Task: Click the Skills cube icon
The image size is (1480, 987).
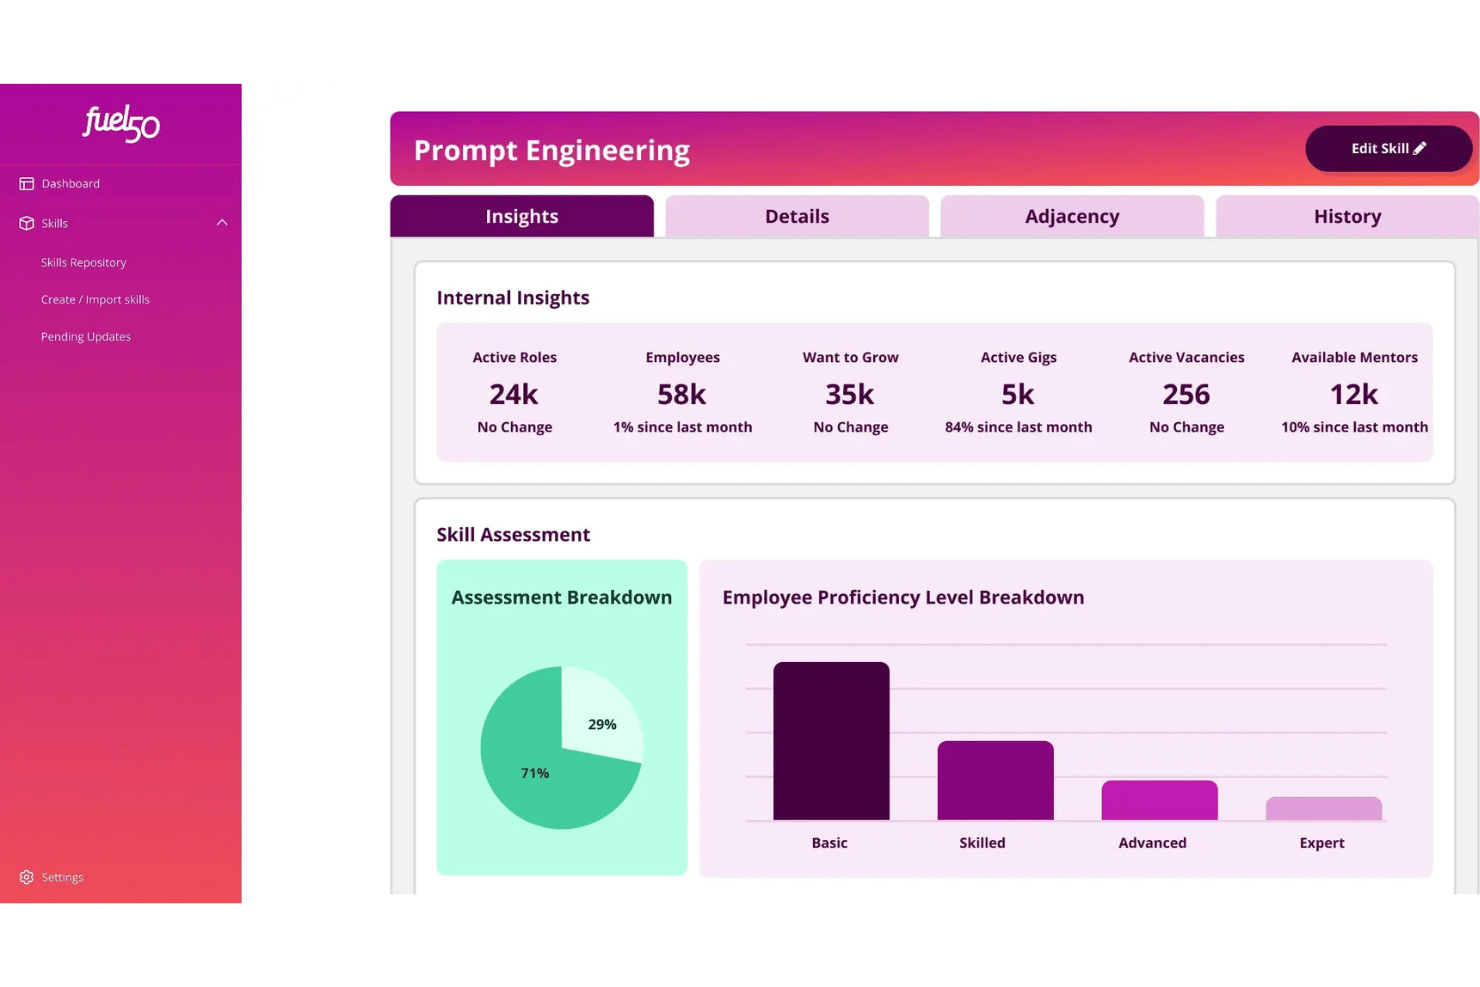Action: (27, 223)
